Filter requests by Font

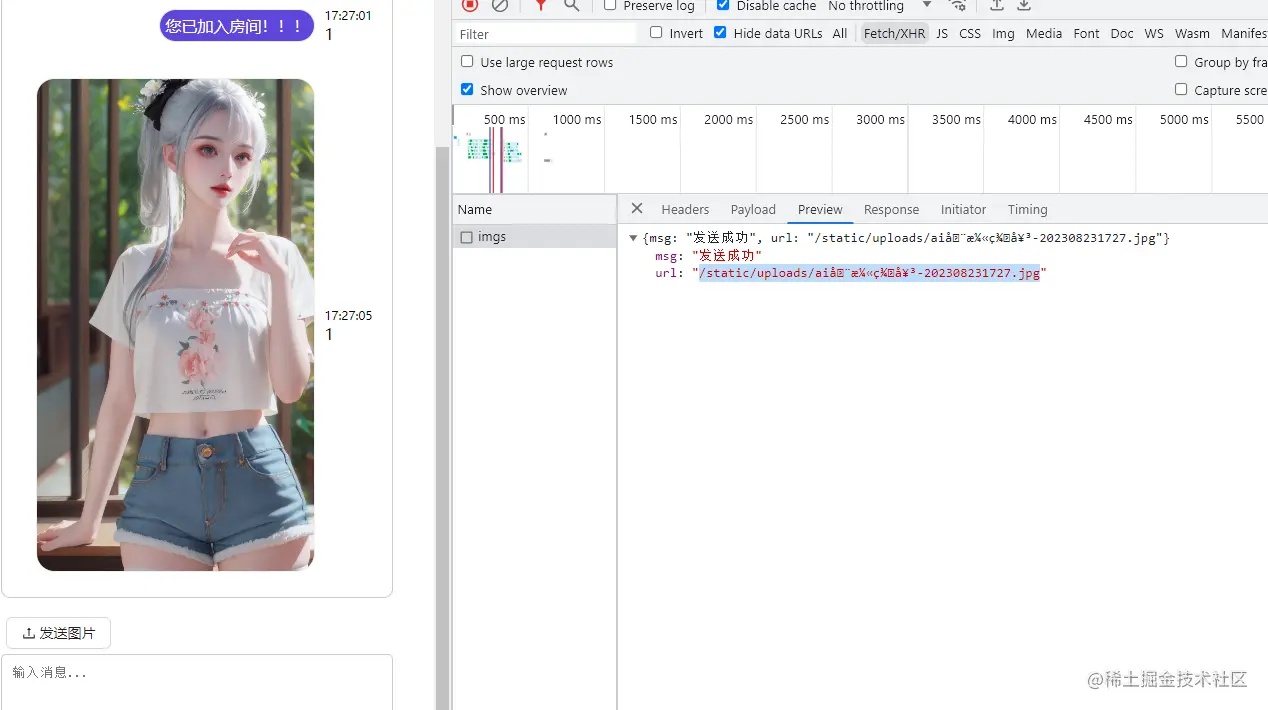tap(1086, 34)
